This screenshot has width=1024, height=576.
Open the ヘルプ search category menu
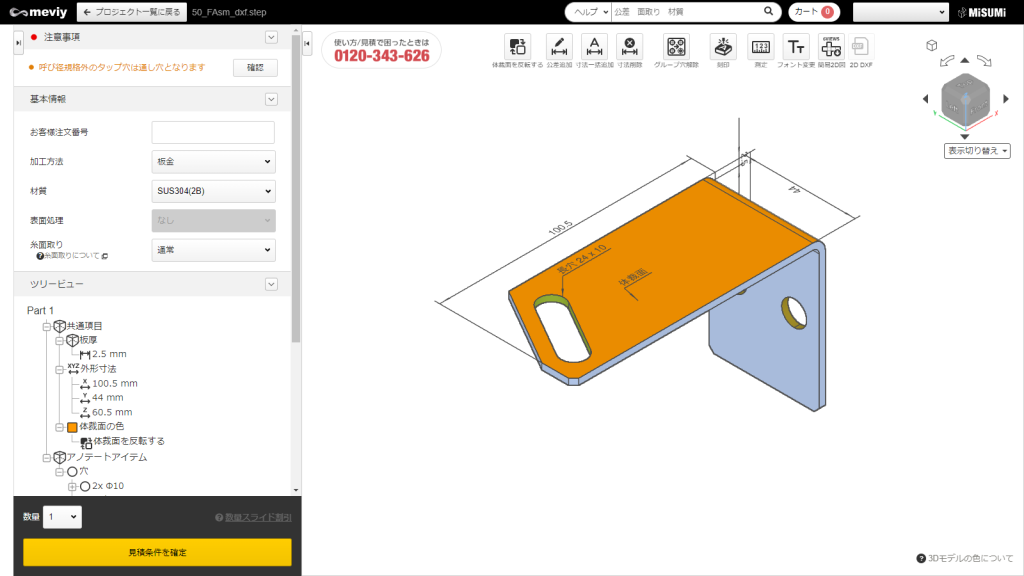tap(587, 12)
